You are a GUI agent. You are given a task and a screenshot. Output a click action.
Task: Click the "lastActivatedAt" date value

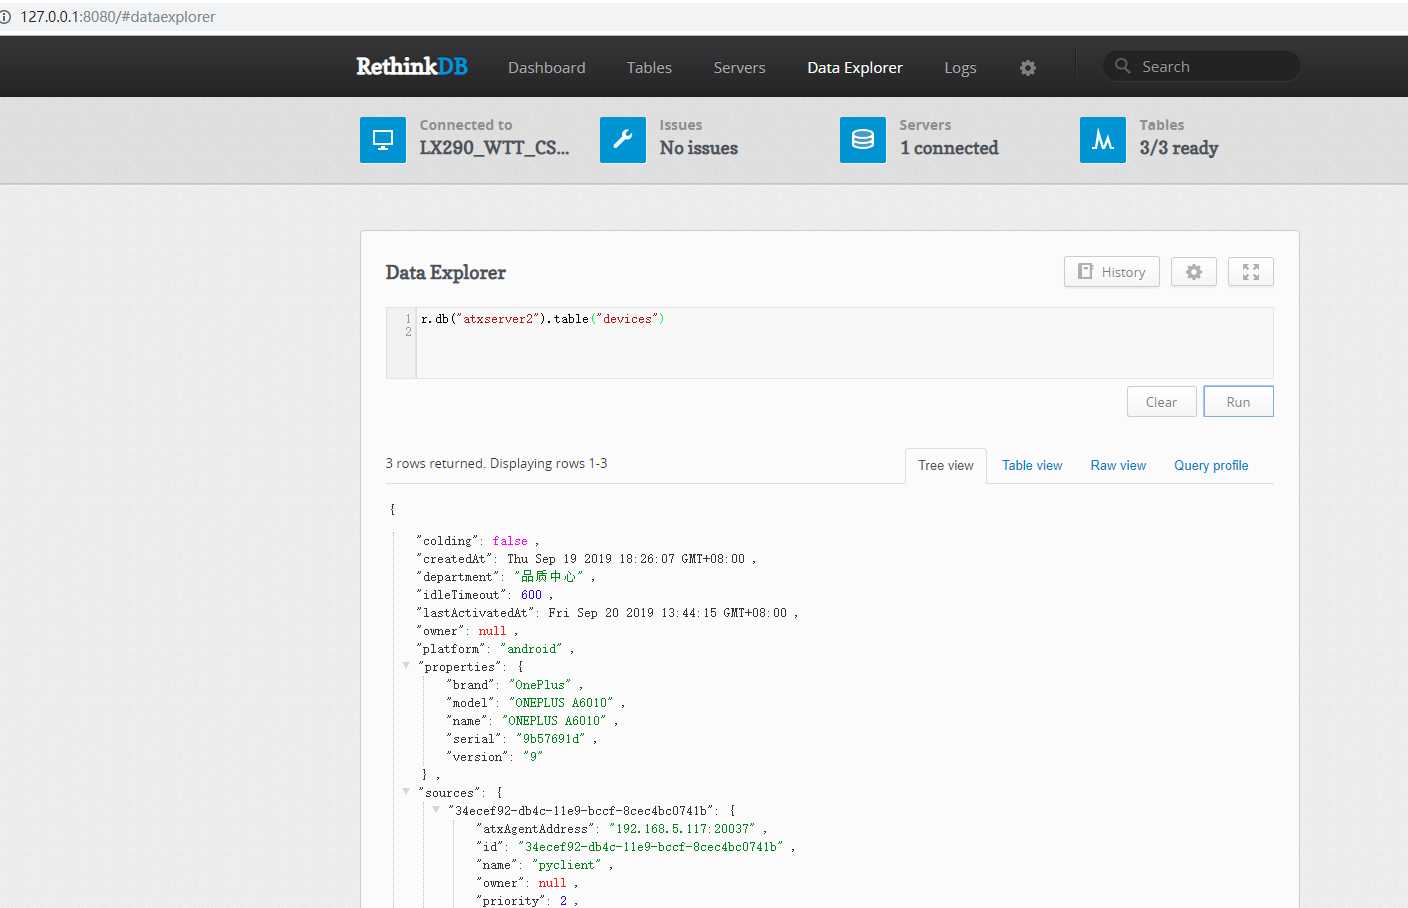pos(668,613)
